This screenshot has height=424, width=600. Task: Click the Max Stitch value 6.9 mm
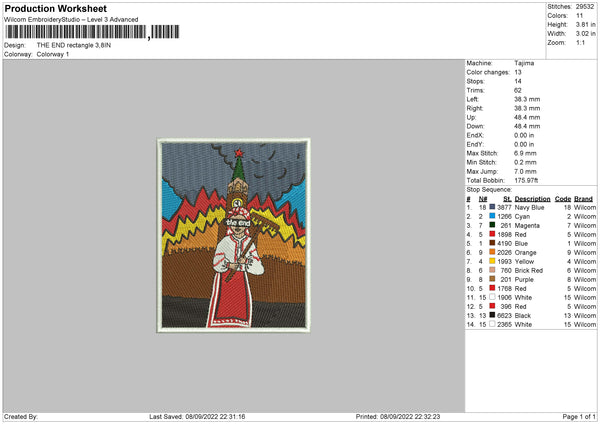tap(525, 153)
